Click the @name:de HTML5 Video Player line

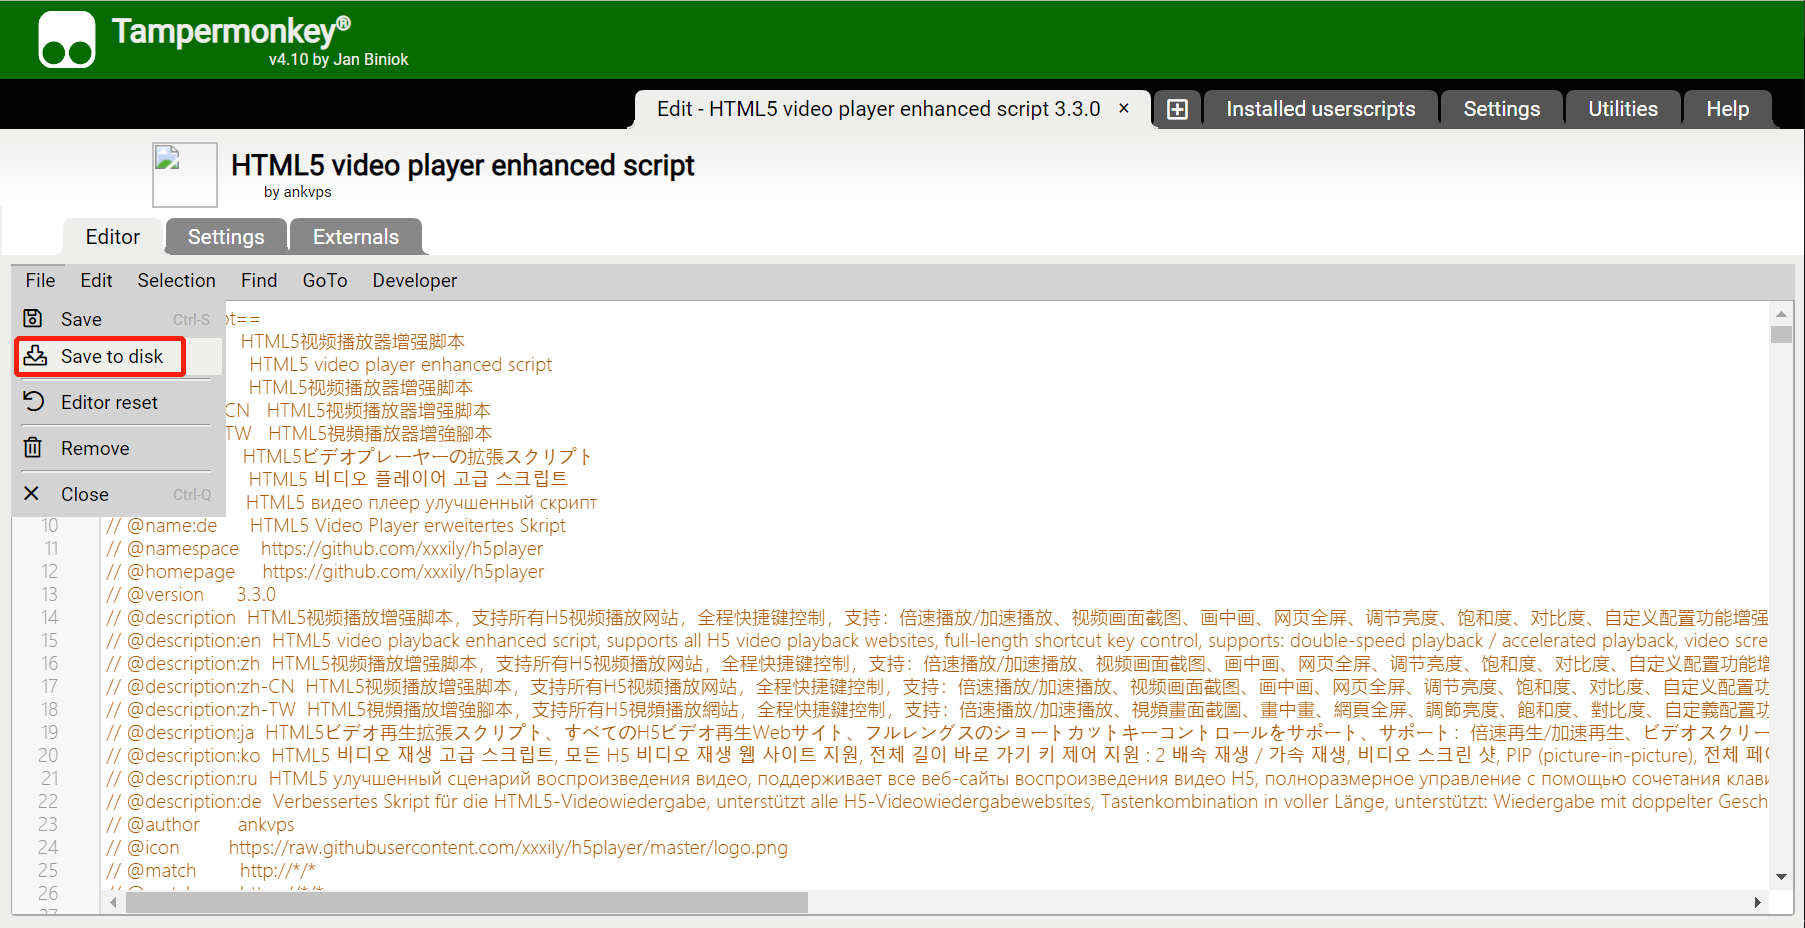tap(336, 525)
